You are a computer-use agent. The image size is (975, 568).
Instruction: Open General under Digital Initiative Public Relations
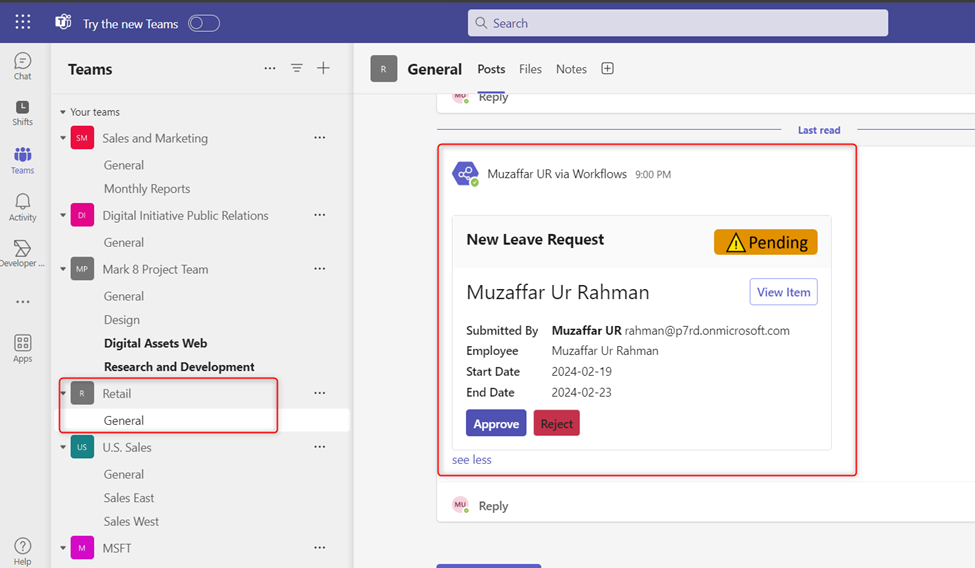pyautogui.click(x=124, y=242)
